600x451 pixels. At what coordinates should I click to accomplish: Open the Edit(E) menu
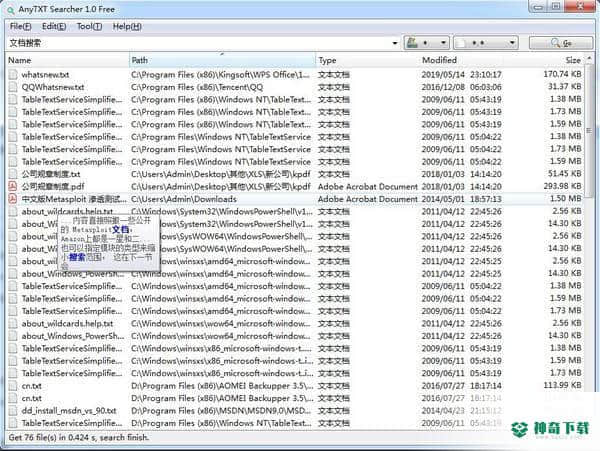tap(54, 26)
